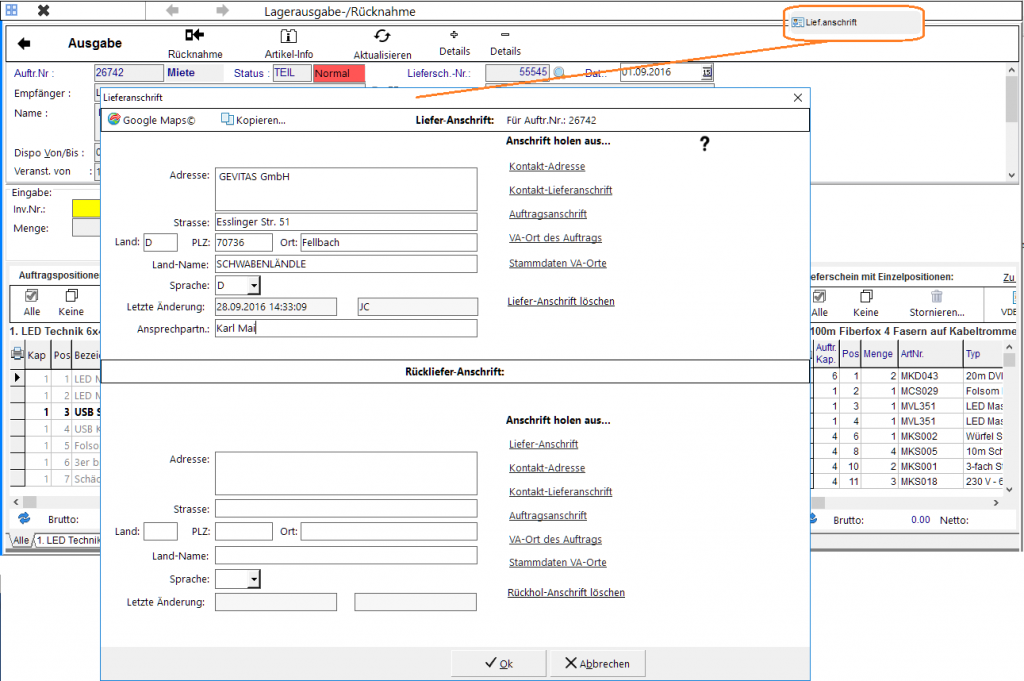Click VA-Ort des Auftrags in upper section
The image size is (1024, 681).
pos(555,238)
